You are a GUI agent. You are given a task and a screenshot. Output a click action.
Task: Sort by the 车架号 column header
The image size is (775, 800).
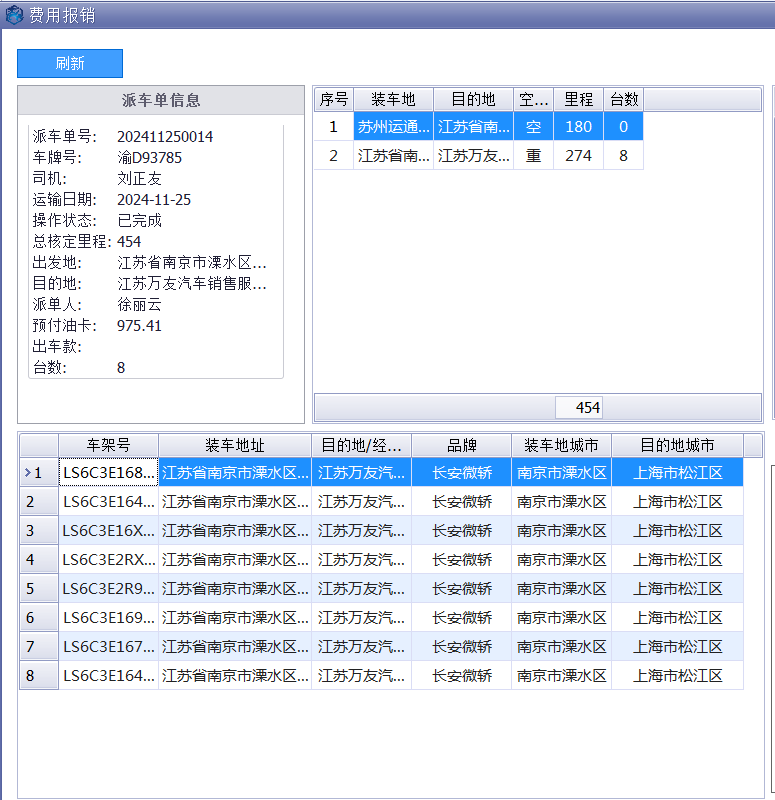pyautogui.click(x=108, y=445)
